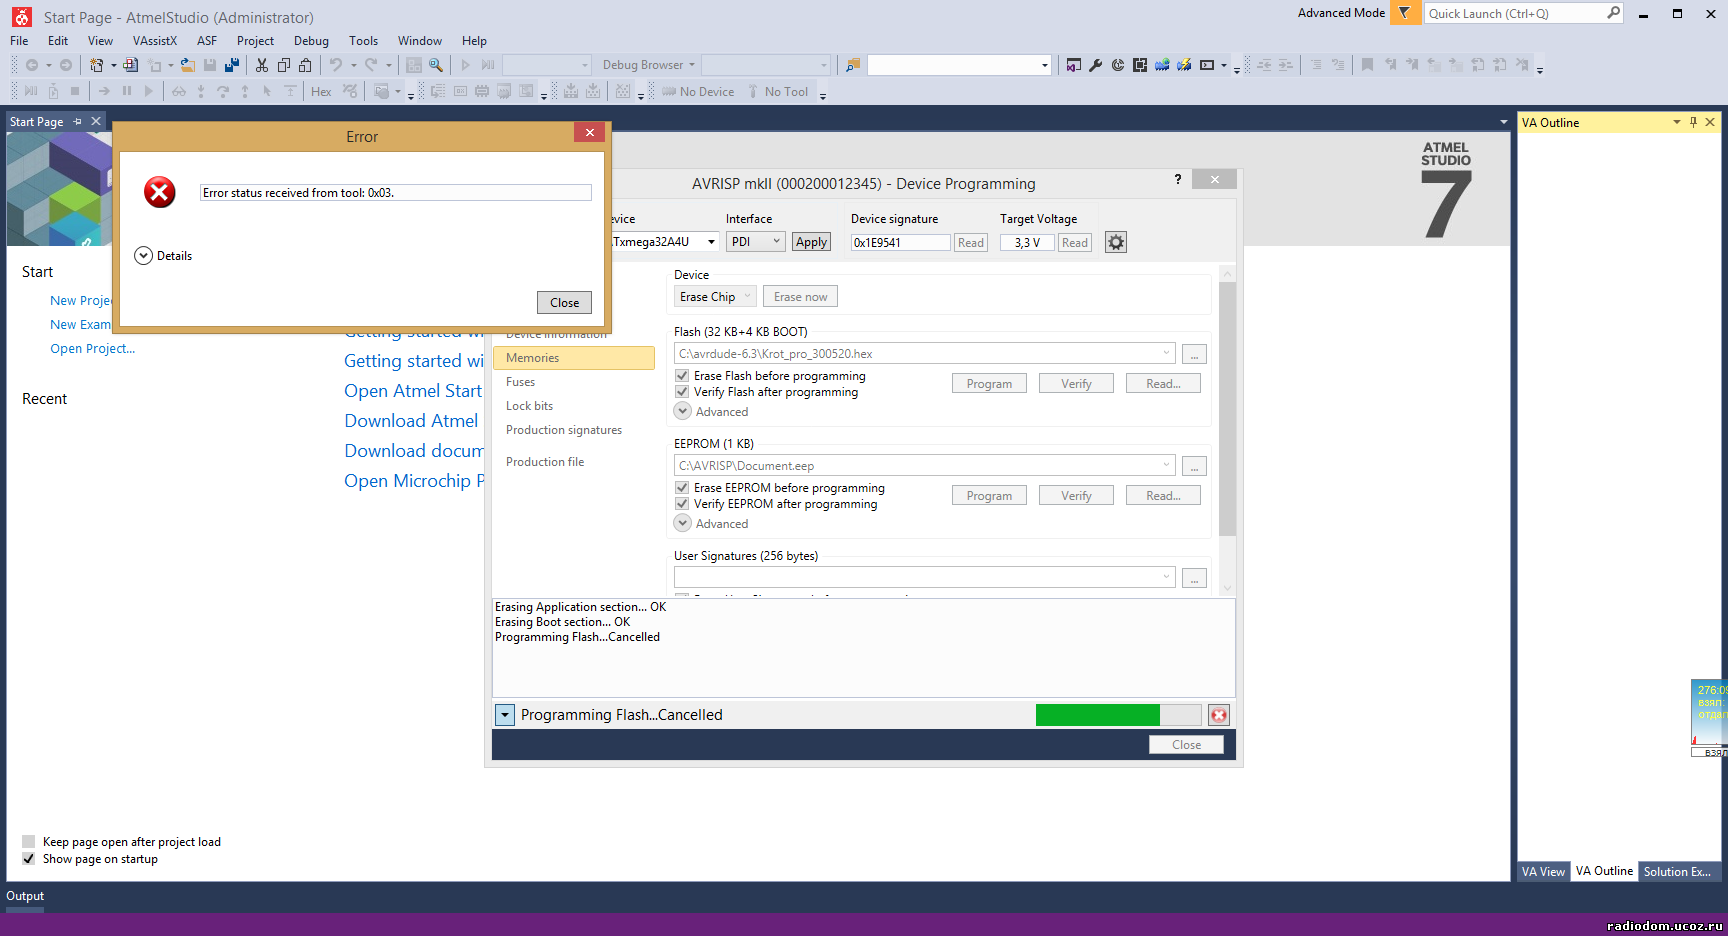The height and width of the screenshot is (936, 1728).
Task: Open the Debug Browser dropdown
Action: 648,65
